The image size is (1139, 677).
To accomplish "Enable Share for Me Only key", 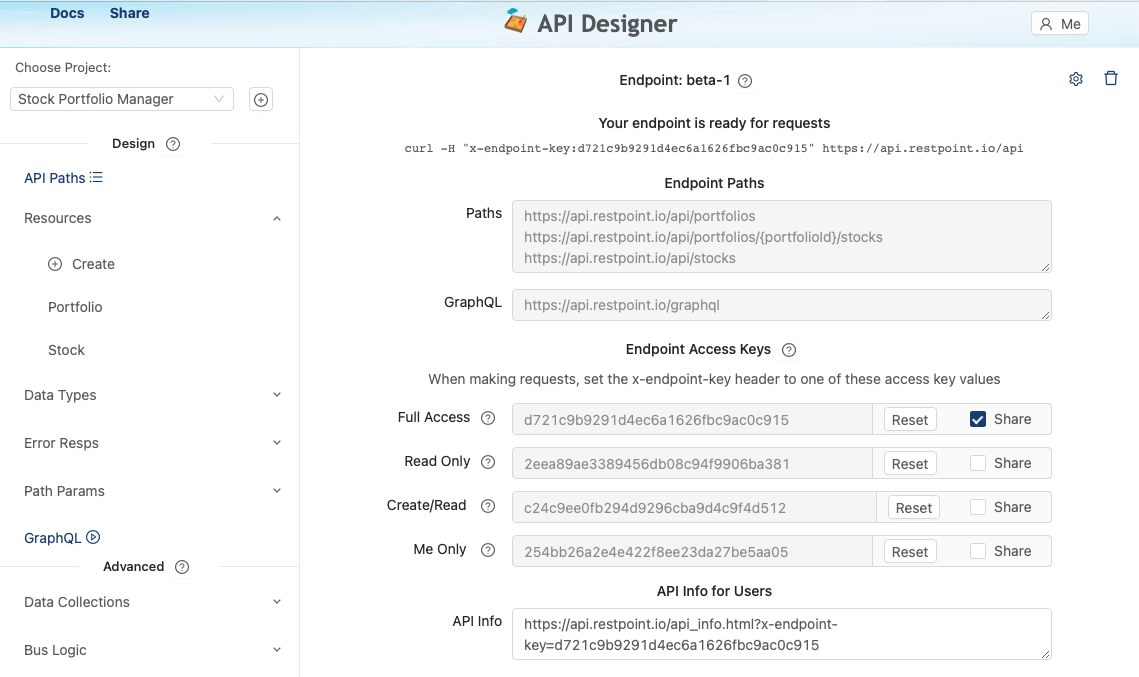I will click(978, 551).
